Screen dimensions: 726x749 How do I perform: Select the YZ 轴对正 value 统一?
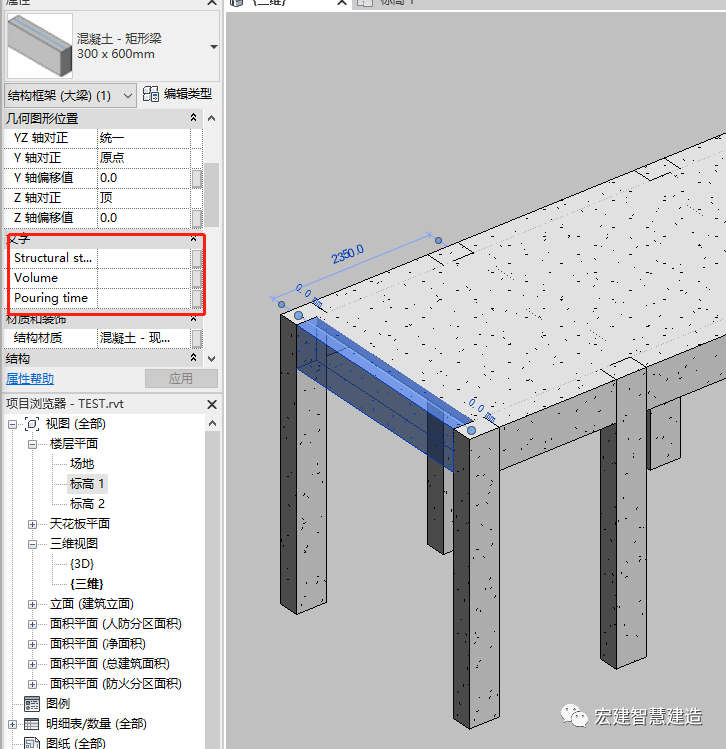click(x=144, y=138)
